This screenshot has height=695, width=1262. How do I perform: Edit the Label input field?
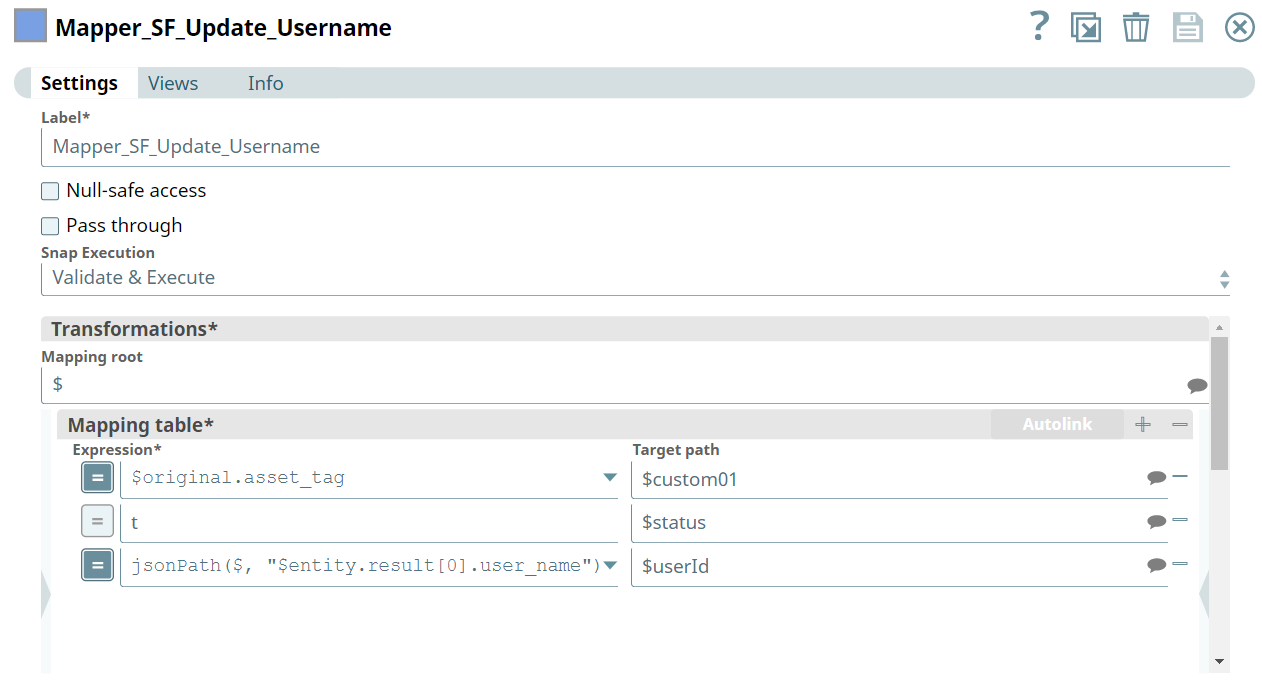point(635,147)
